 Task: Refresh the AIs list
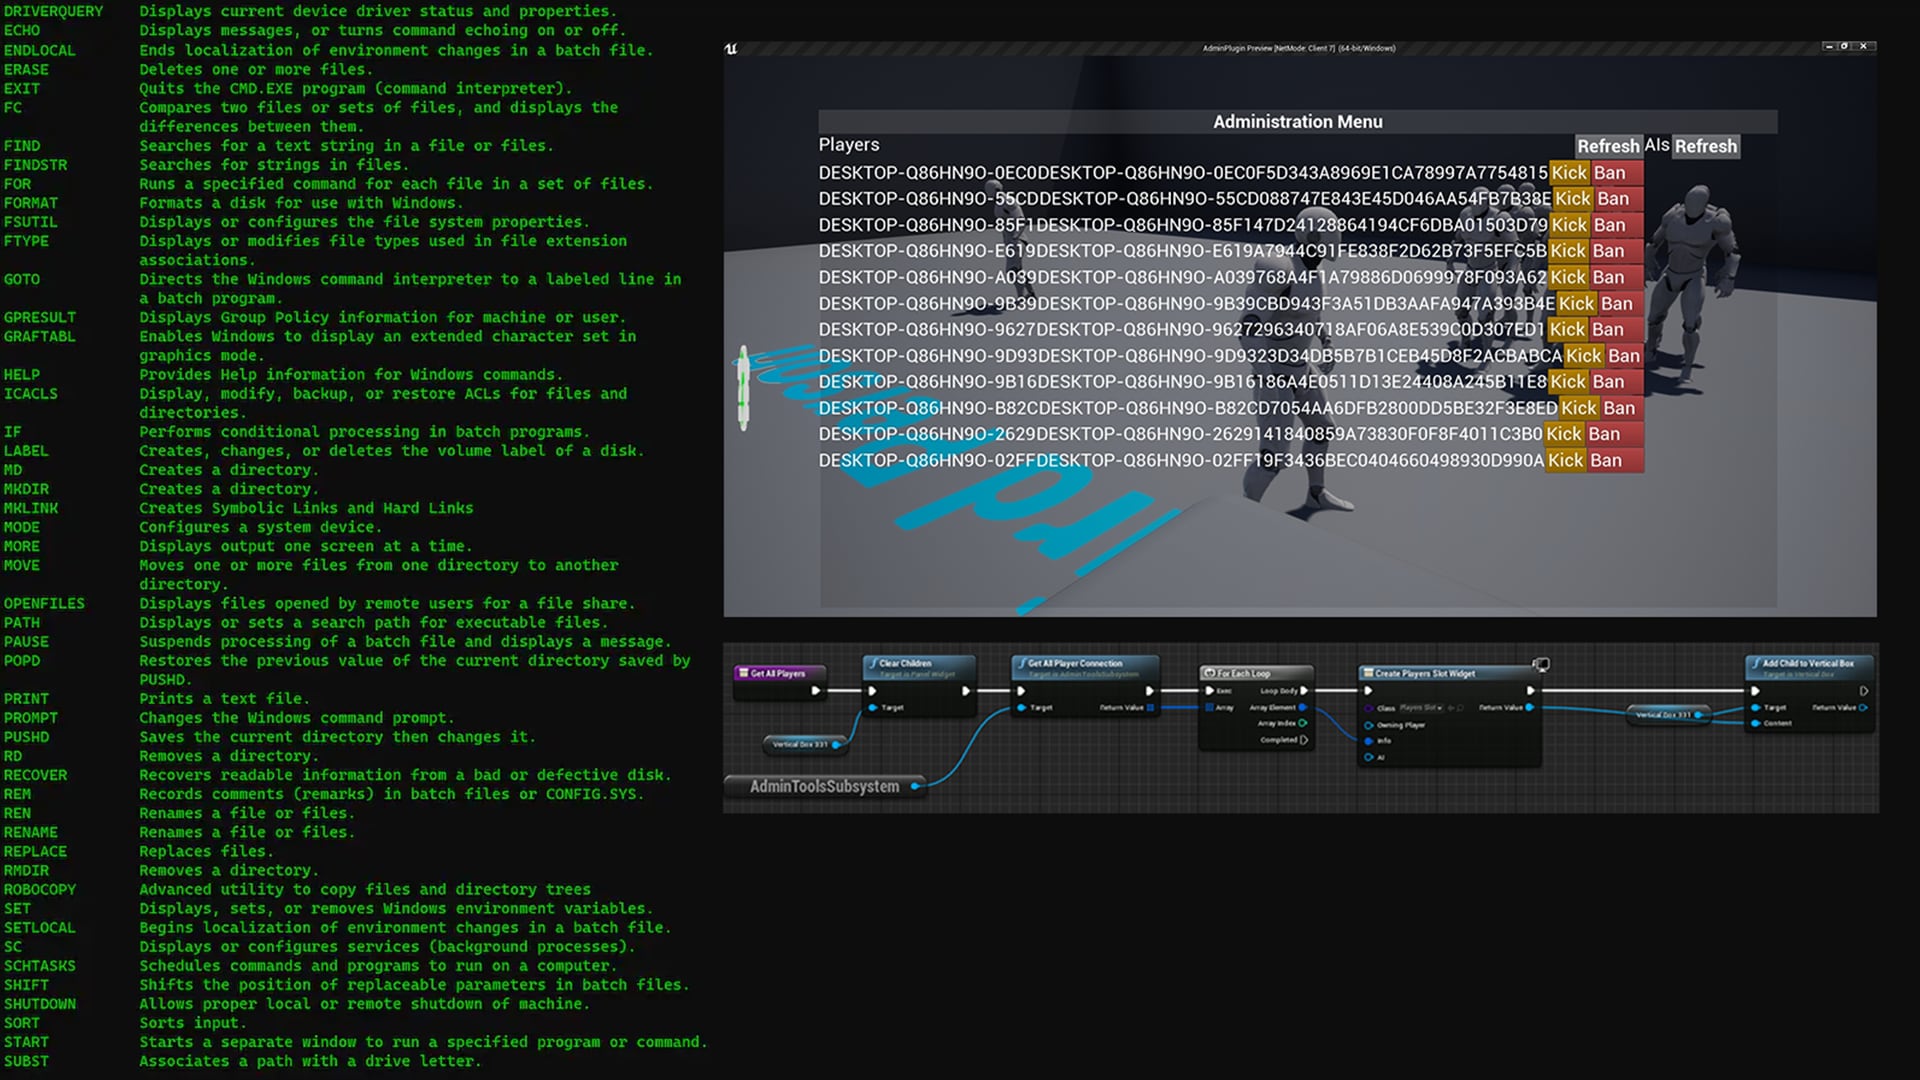(1705, 146)
